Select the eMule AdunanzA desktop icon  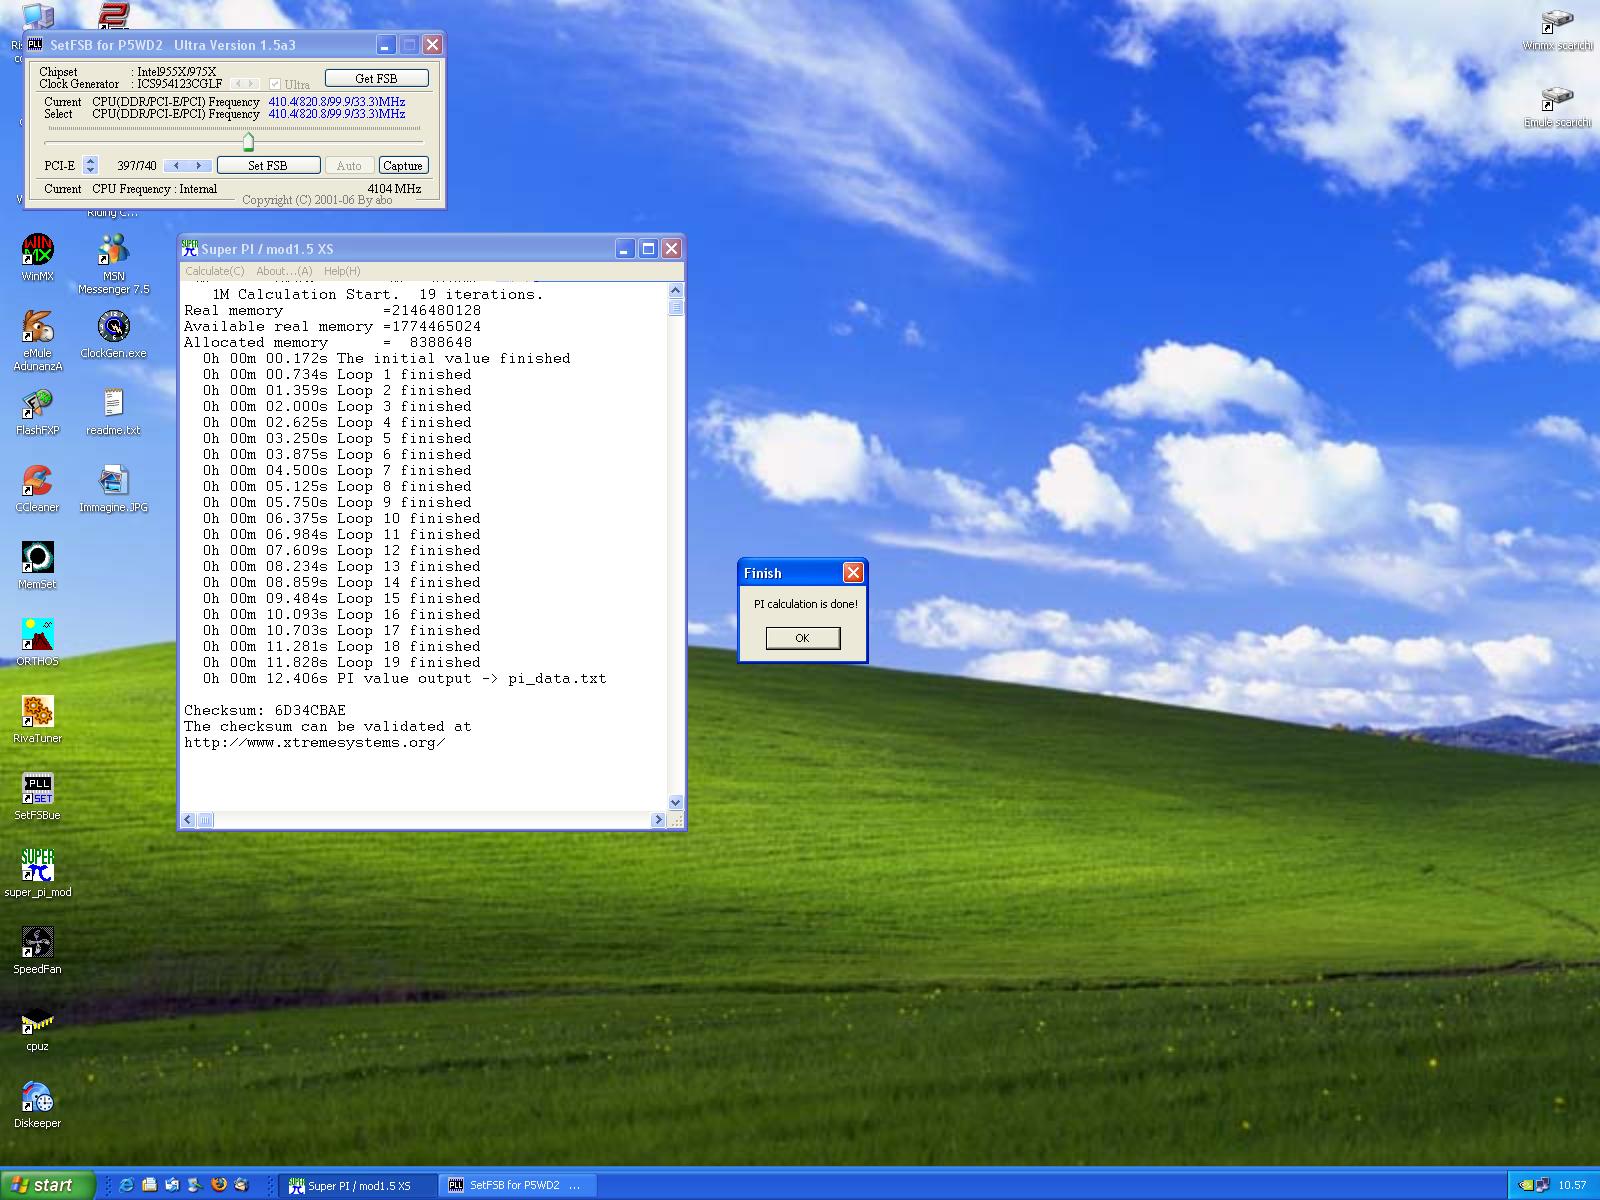(x=38, y=341)
